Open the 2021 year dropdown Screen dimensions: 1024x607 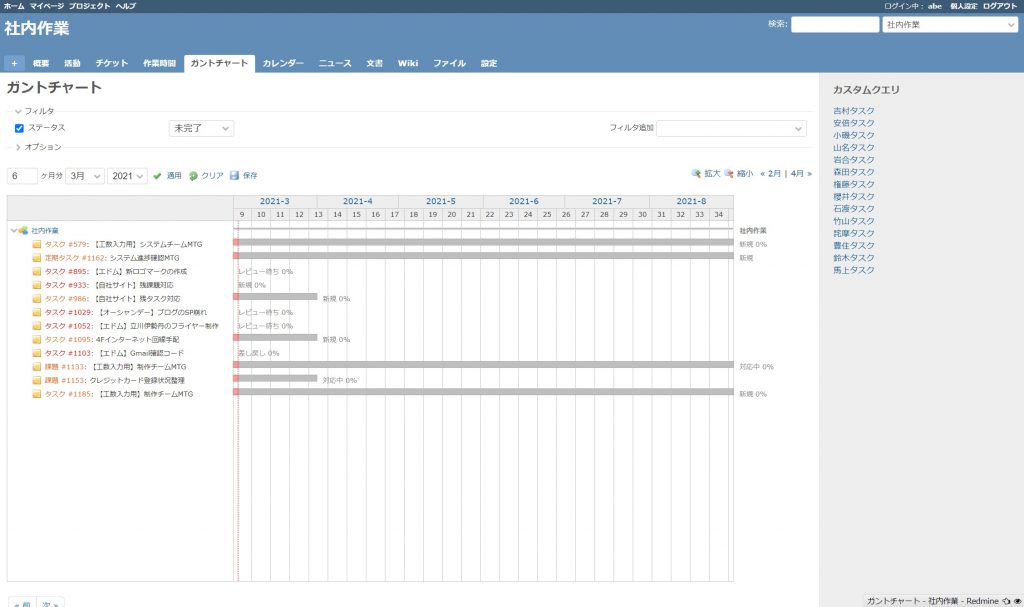point(127,176)
